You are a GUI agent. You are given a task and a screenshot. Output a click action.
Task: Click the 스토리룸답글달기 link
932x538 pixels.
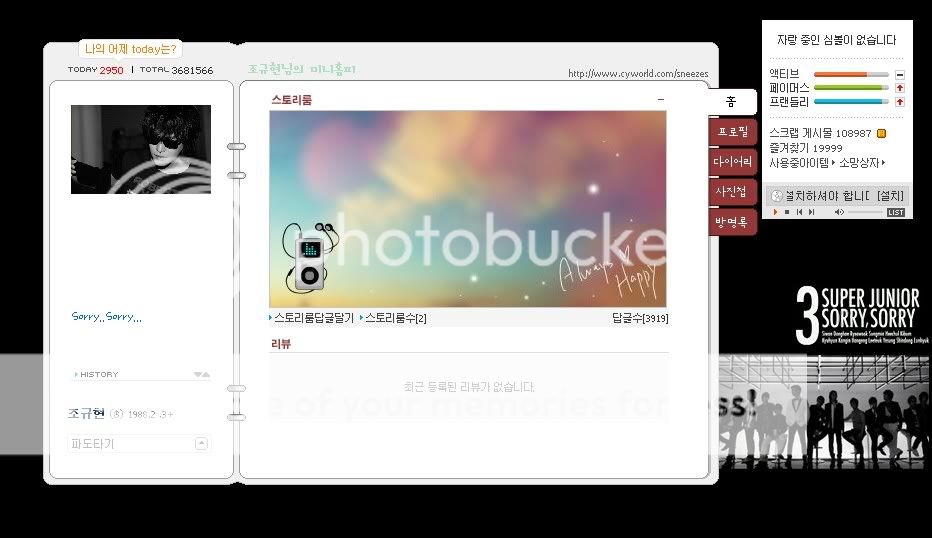coord(313,318)
